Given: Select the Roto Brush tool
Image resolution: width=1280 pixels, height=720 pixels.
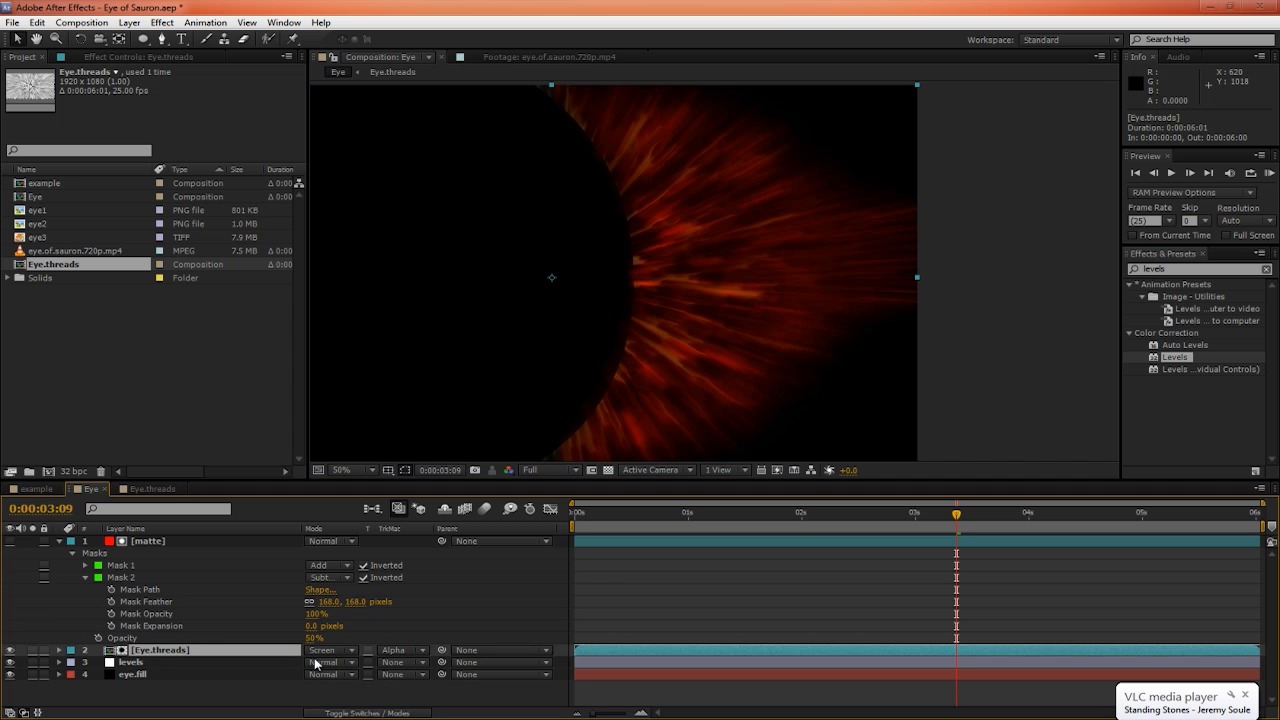Looking at the screenshot, I should point(268,39).
